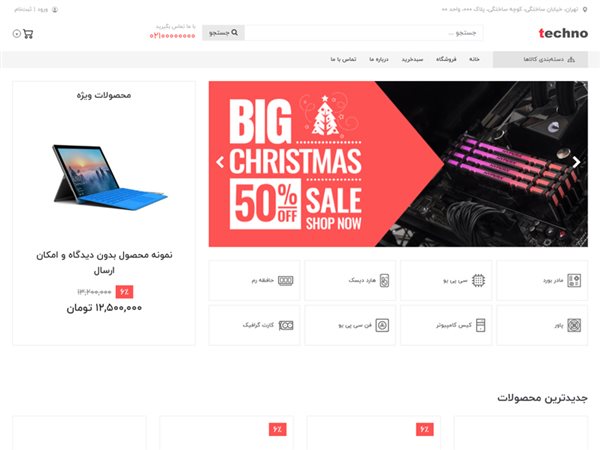Expand the دسته‌بندی کالاها categories menu
Viewport: 600px width, 450px height.
[x=540, y=59]
